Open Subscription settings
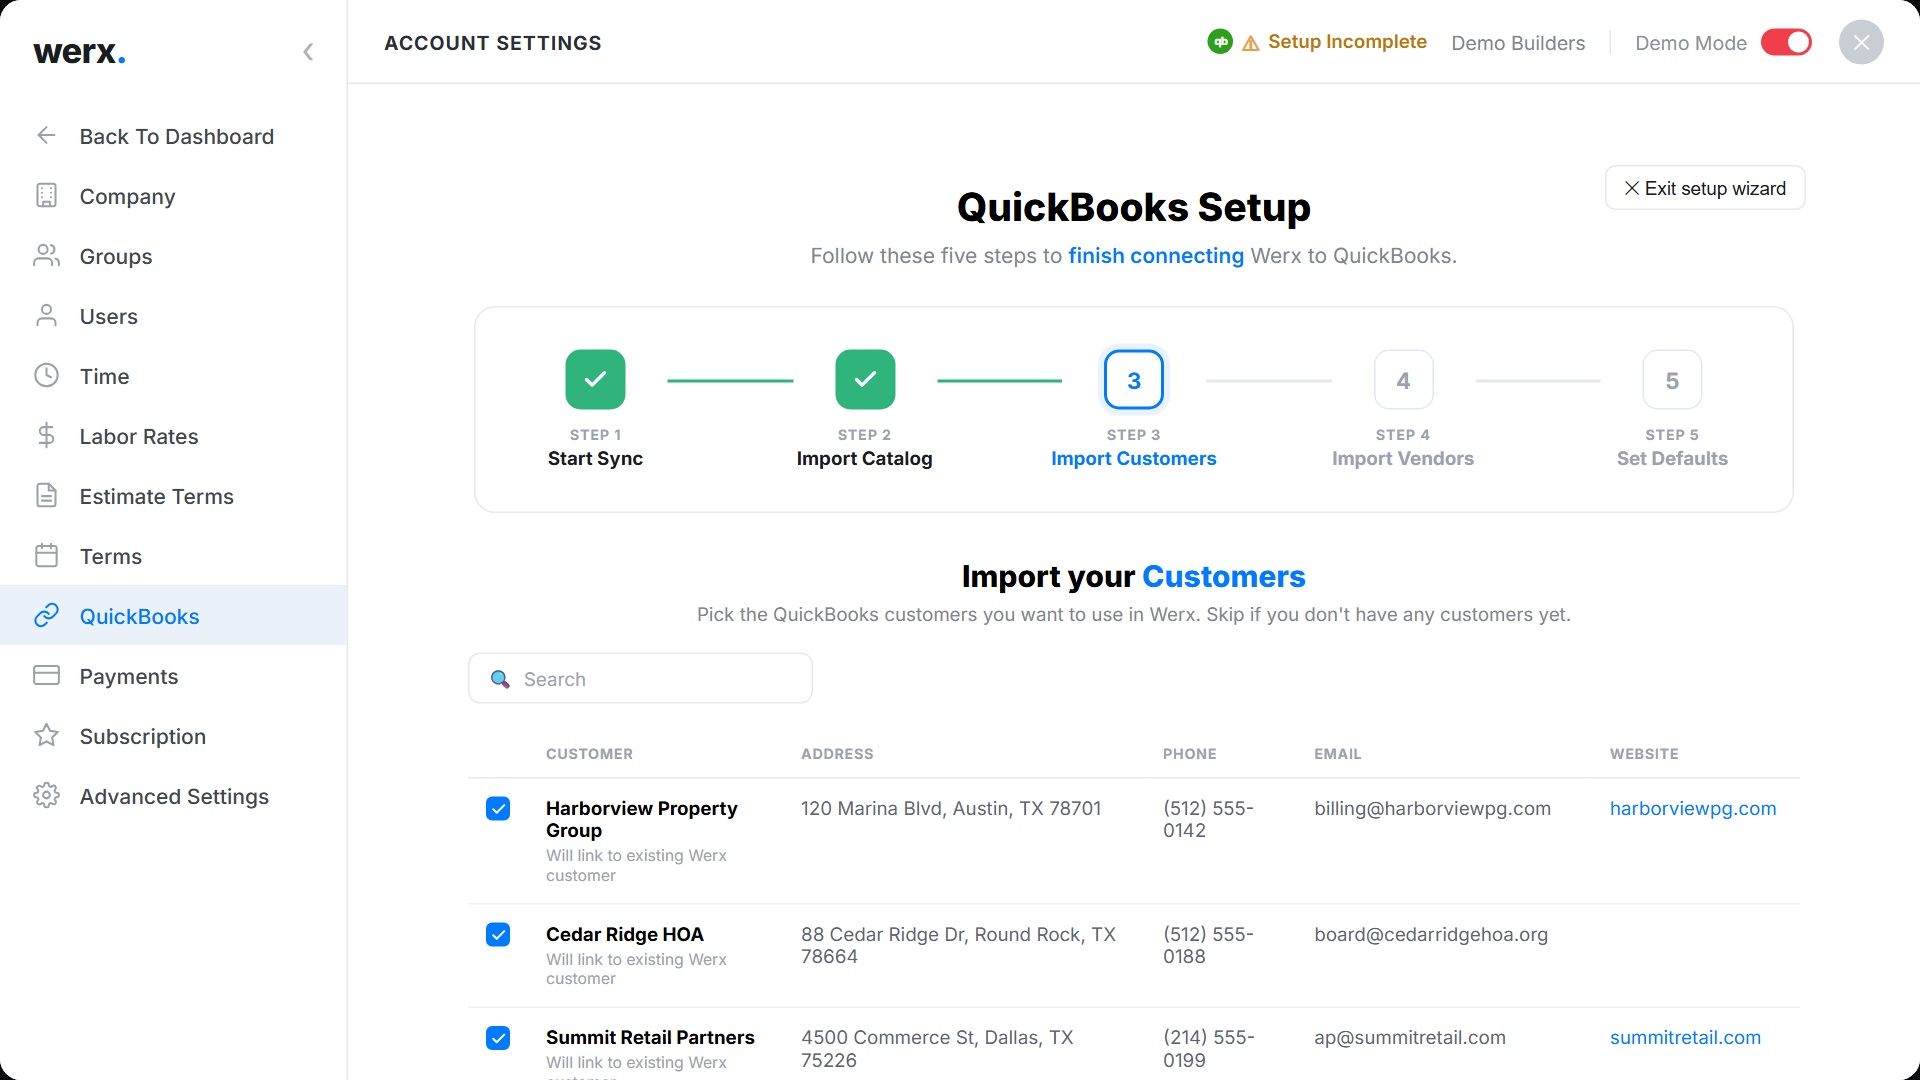 pyautogui.click(x=173, y=736)
